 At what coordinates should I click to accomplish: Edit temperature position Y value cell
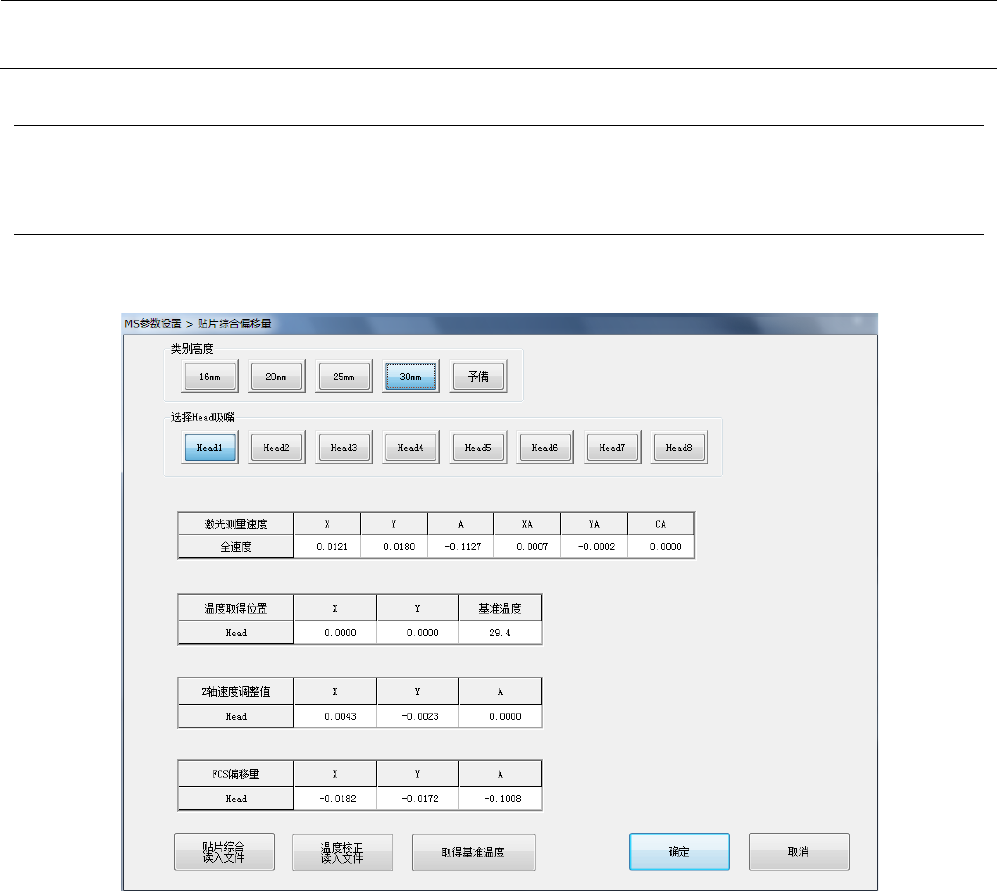(x=417, y=632)
